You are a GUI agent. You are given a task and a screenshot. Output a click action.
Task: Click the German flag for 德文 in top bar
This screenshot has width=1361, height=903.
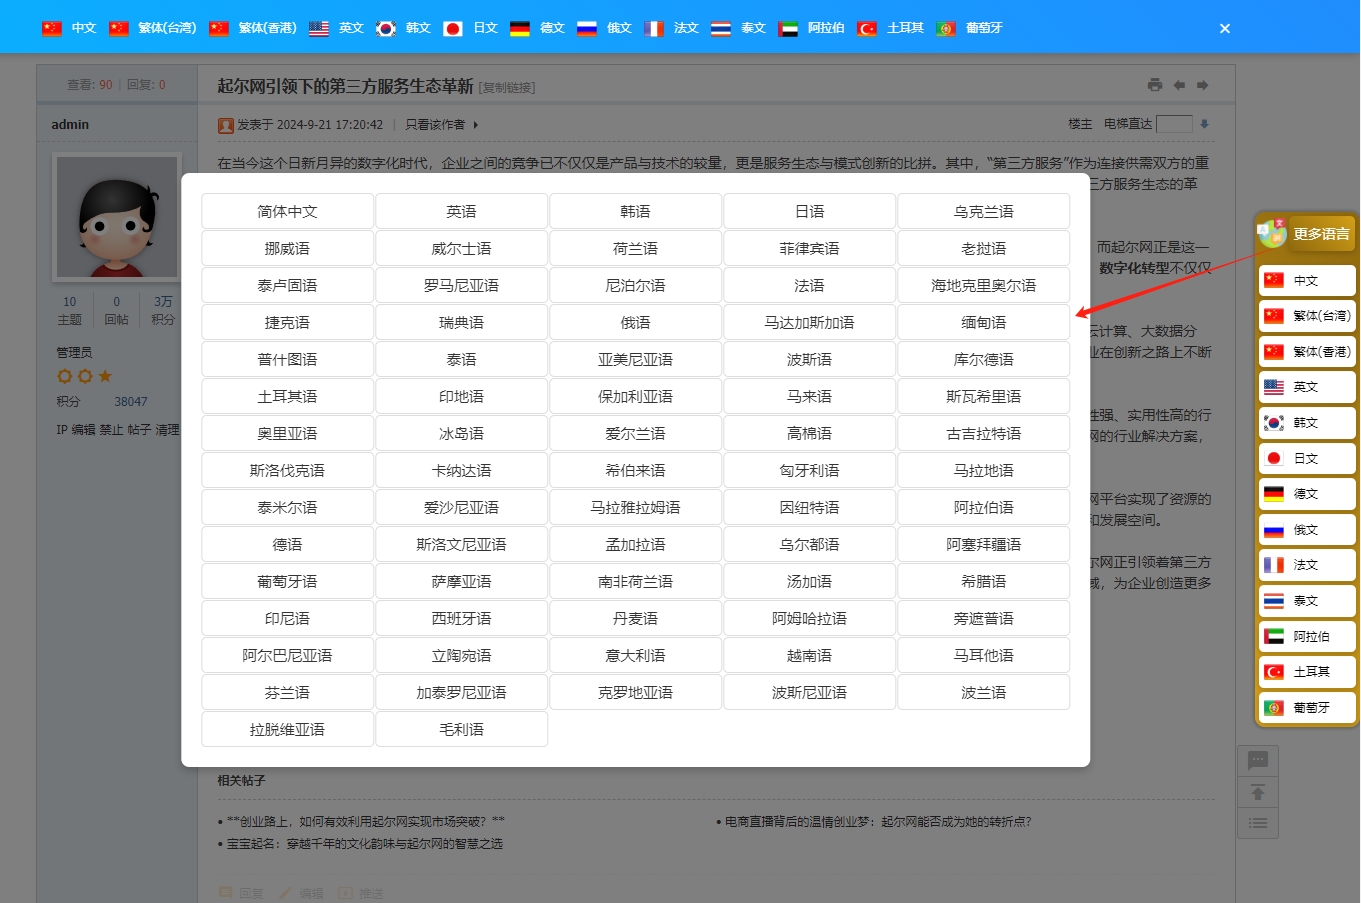520,28
